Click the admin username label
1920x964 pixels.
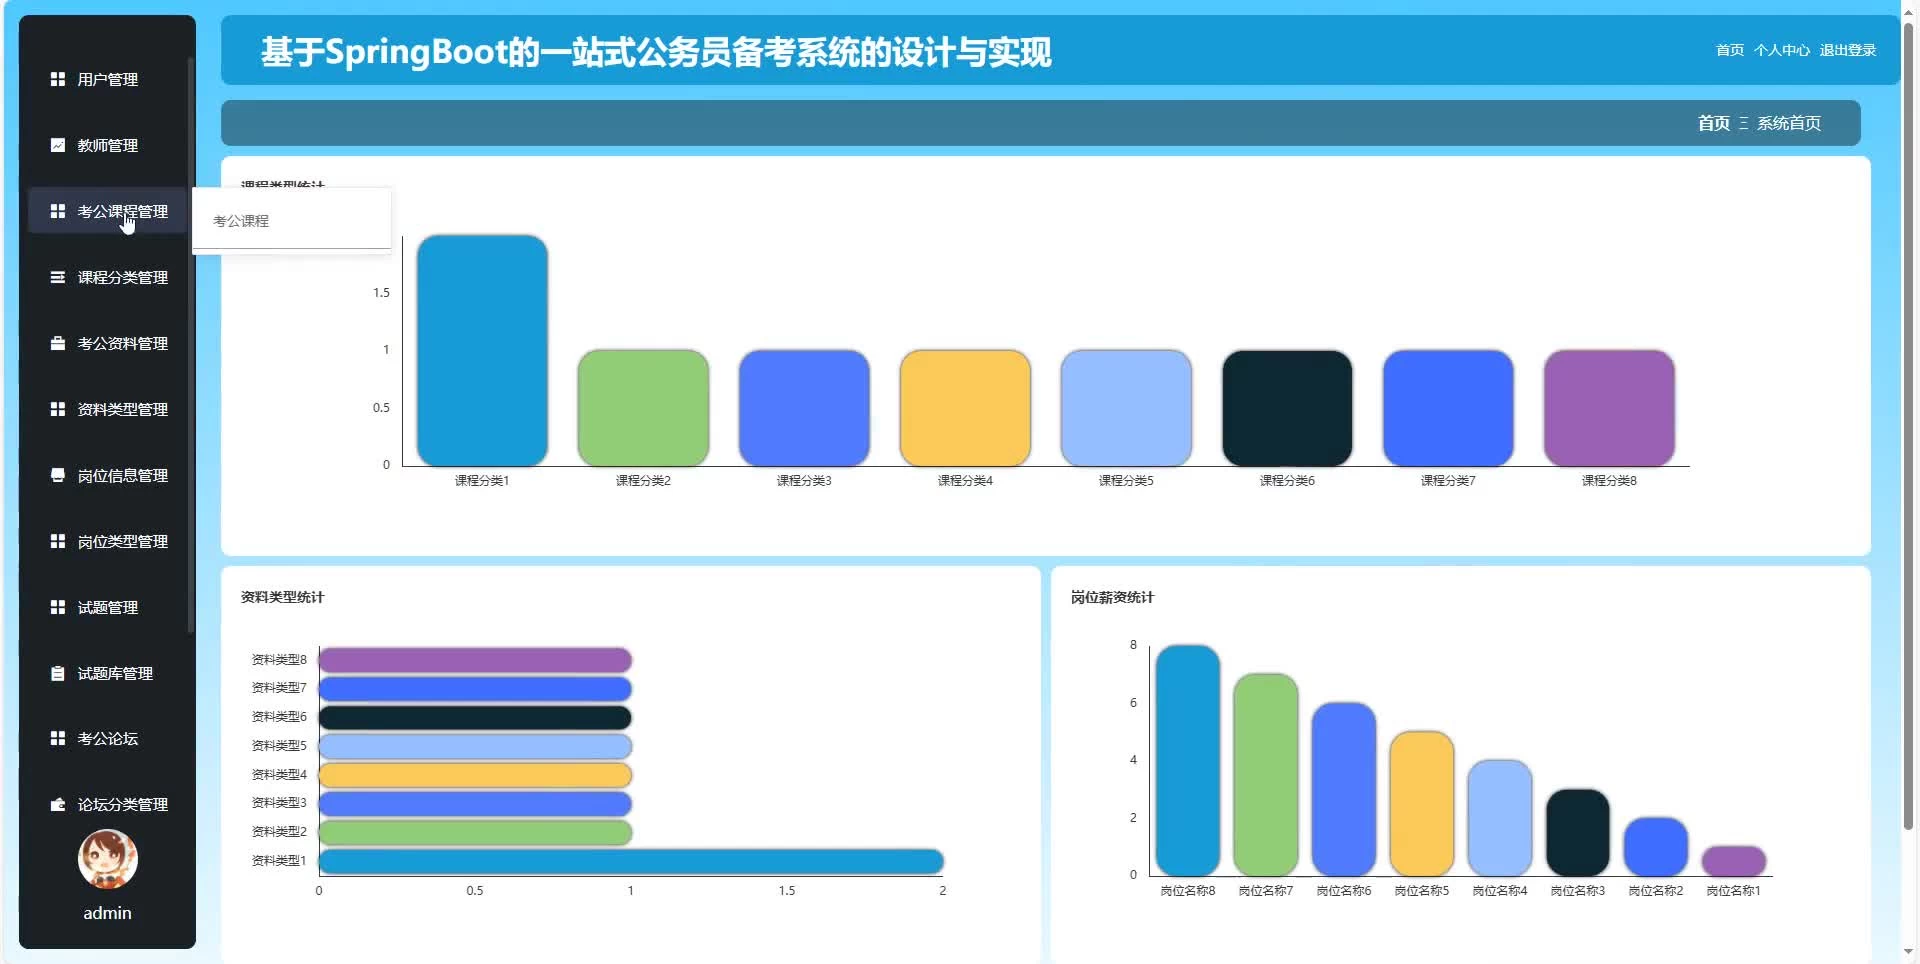coord(107,913)
